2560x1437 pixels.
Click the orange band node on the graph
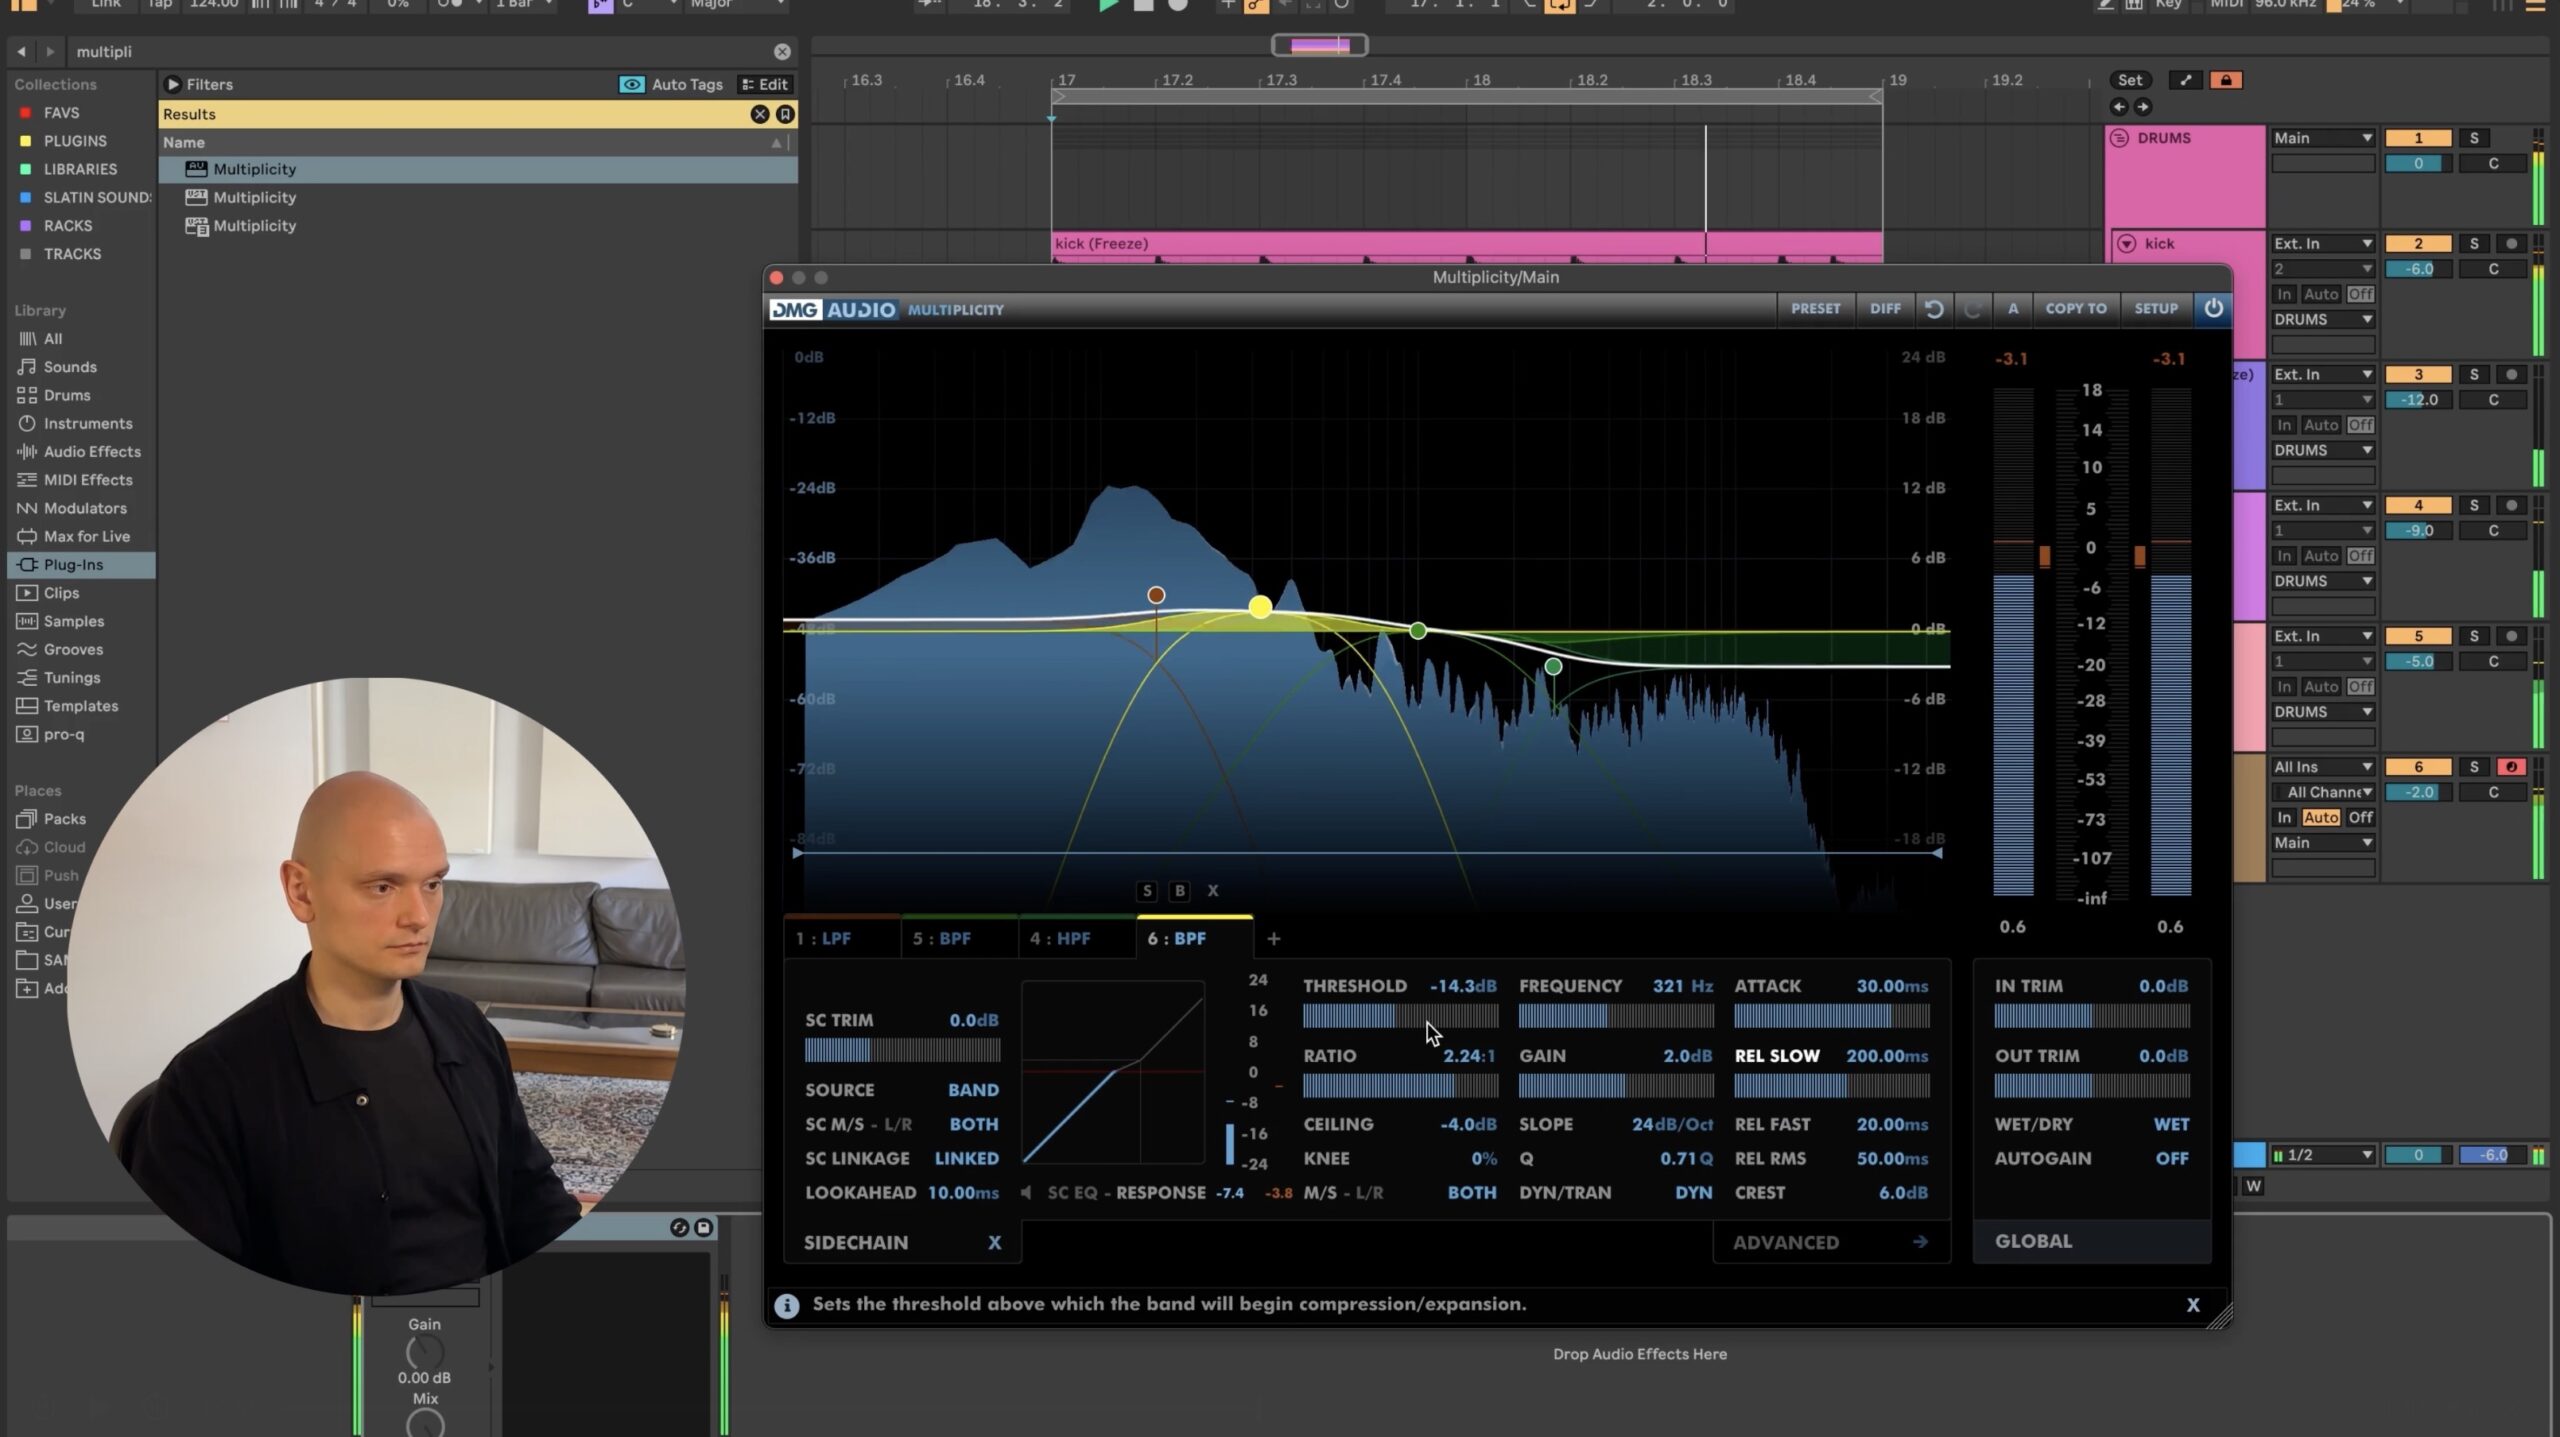pyautogui.click(x=1156, y=595)
